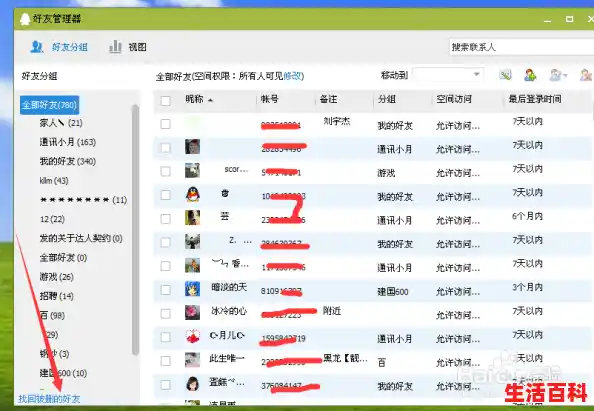Select the 12 (22) group
This screenshot has height=411, width=594.
point(52,219)
